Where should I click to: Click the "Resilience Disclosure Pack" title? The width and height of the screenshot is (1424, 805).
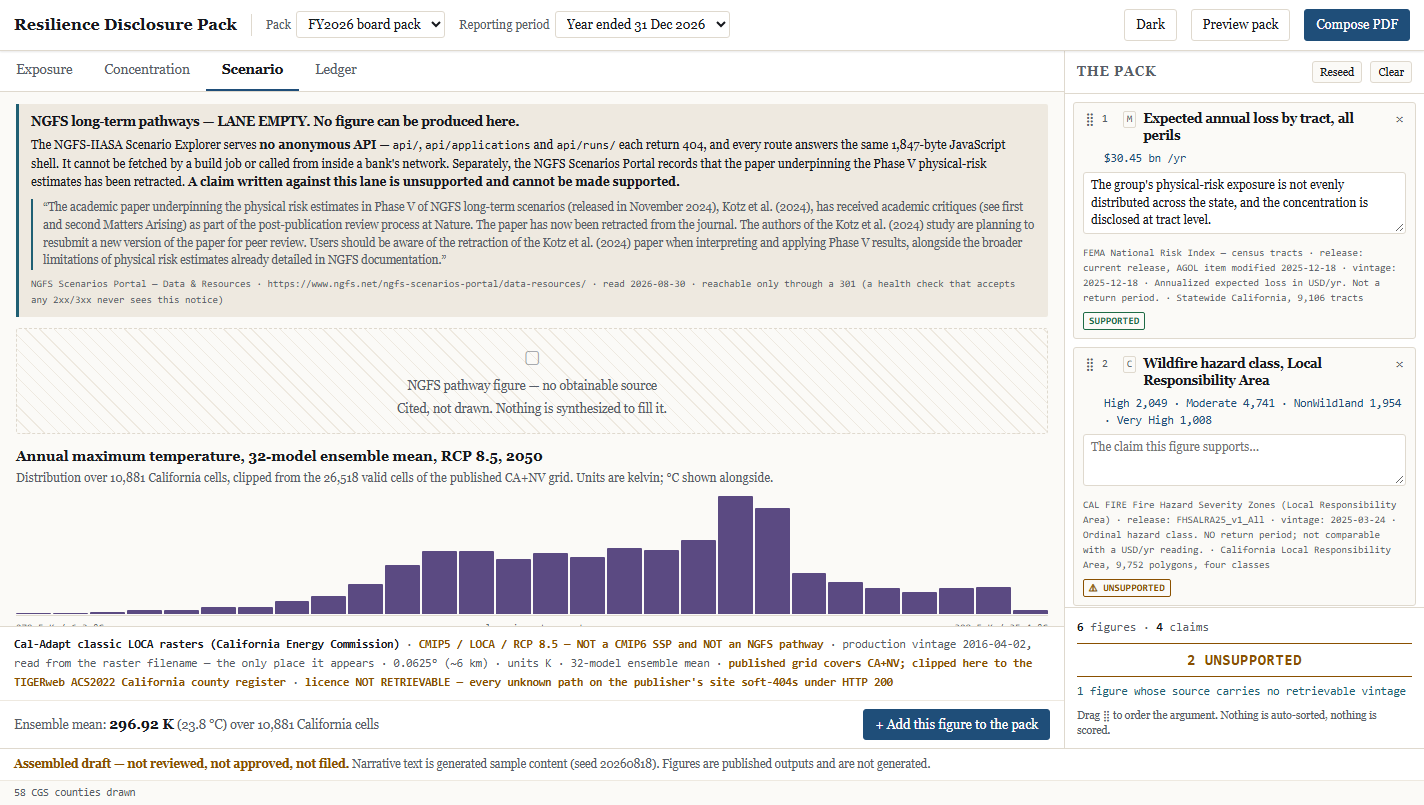125,24
